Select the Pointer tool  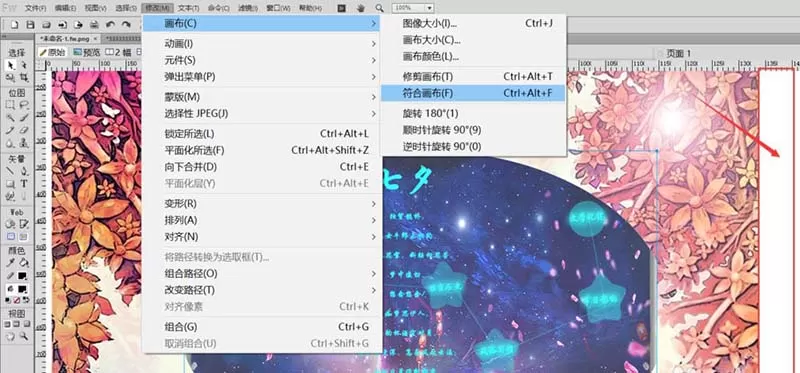[x=10, y=65]
